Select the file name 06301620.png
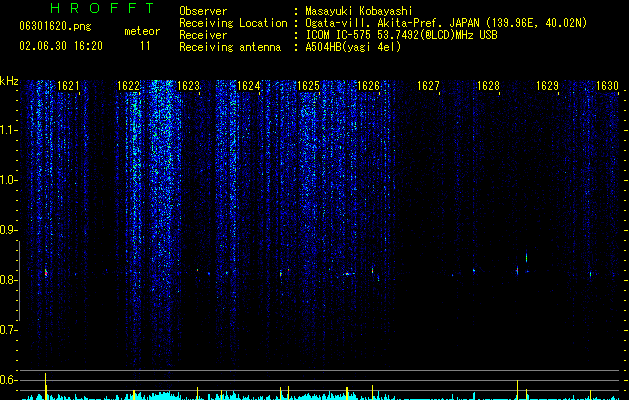 click(55, 26)
